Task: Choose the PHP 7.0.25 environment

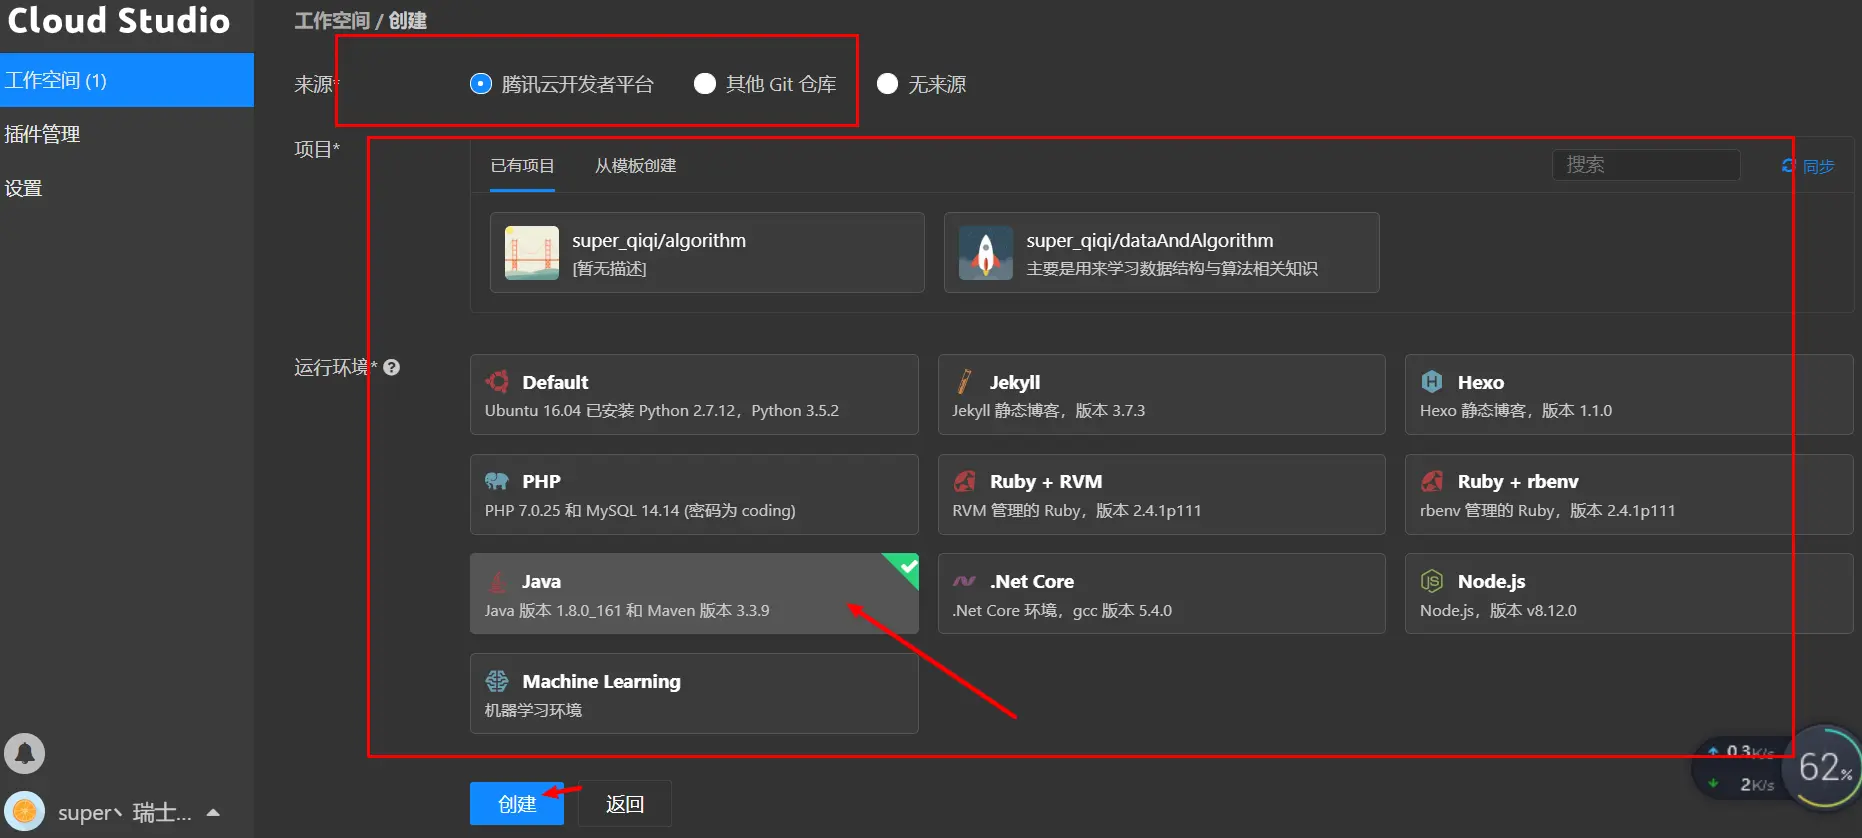Action: (x=694, y=495)
